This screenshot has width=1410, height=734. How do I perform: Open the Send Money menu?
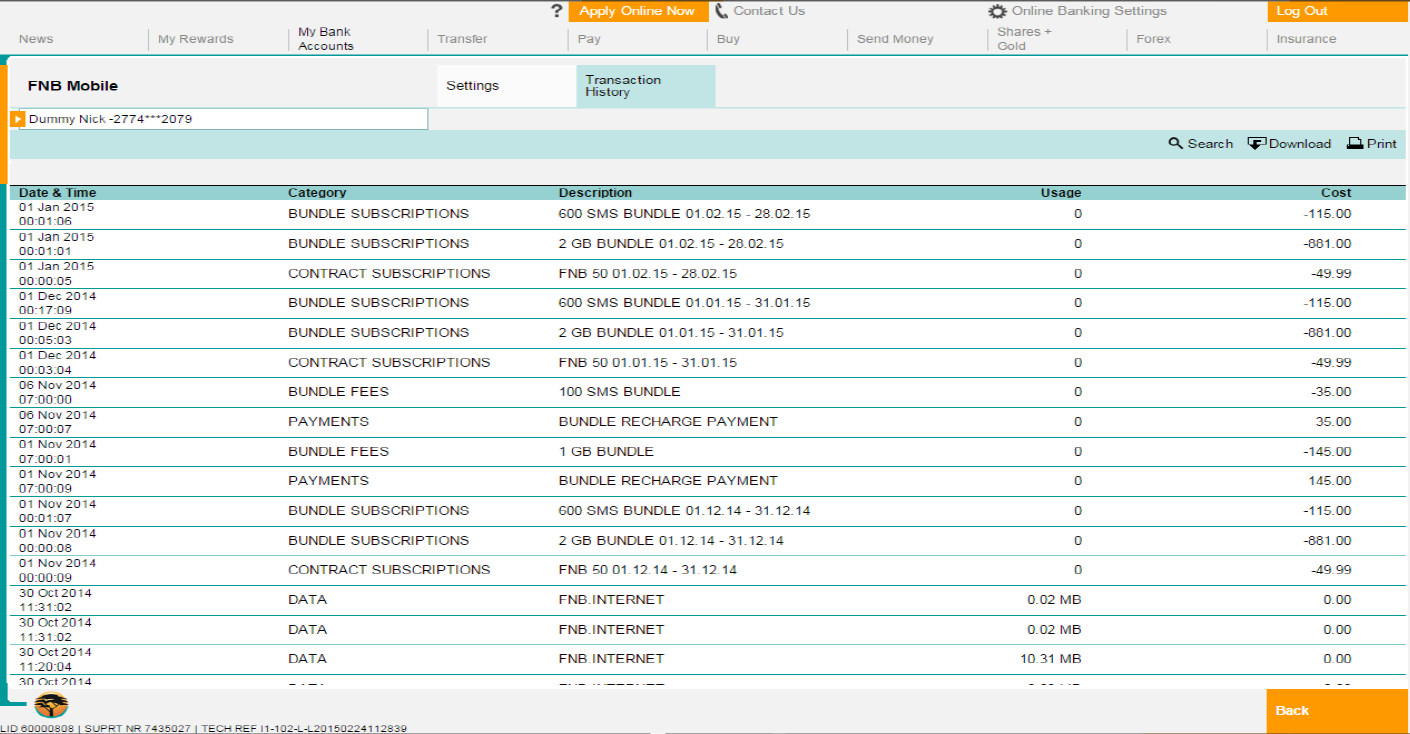pyautogui.click(x=895, y=39)
